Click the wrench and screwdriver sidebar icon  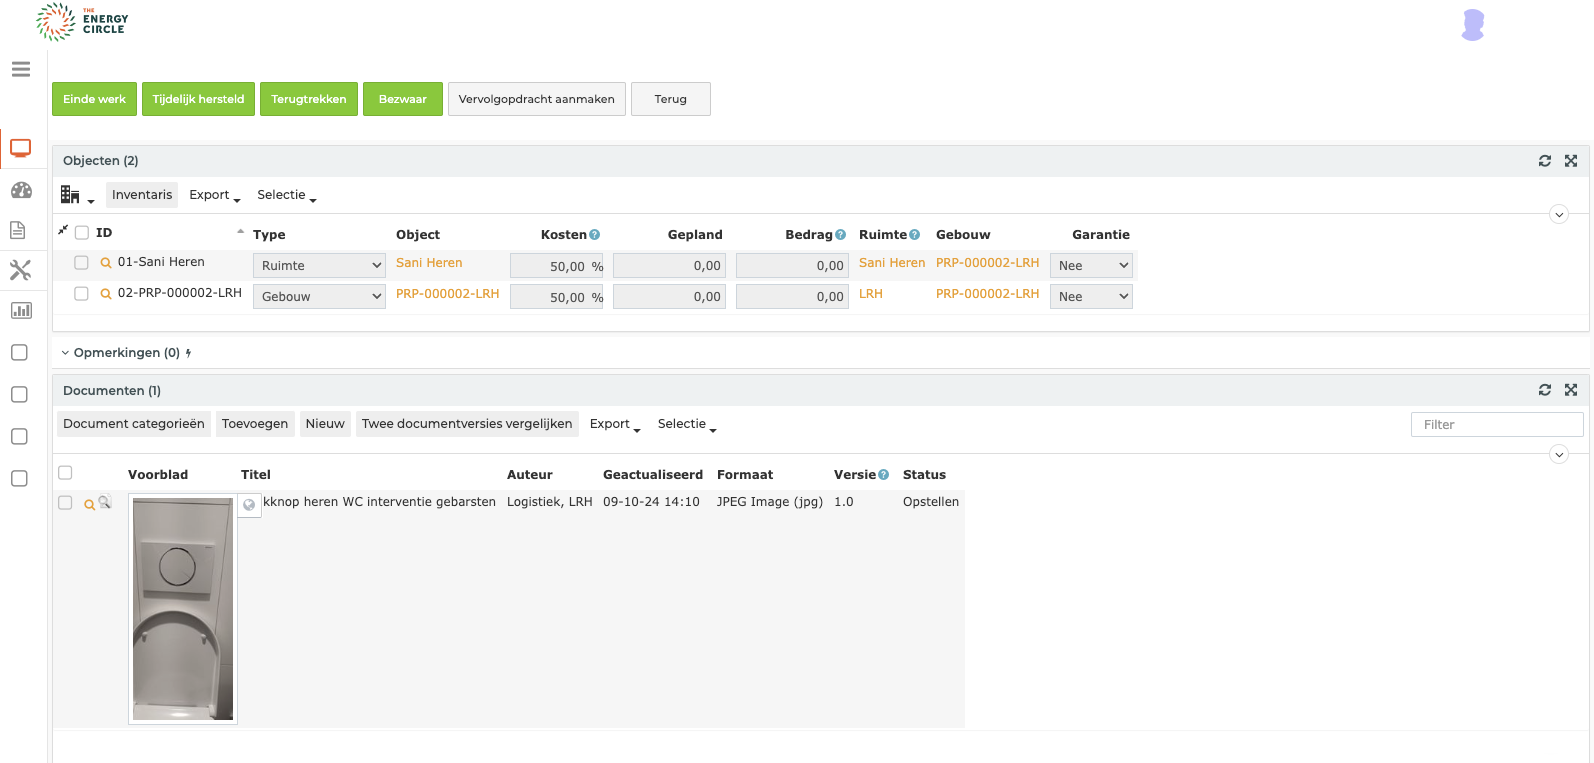[x=21, y=270]
